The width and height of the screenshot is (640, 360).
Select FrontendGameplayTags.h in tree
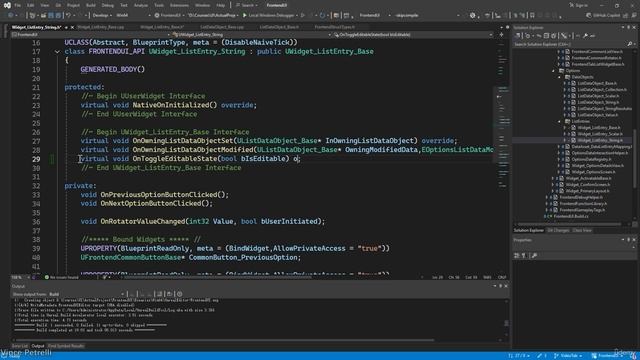tap(582, 210)
